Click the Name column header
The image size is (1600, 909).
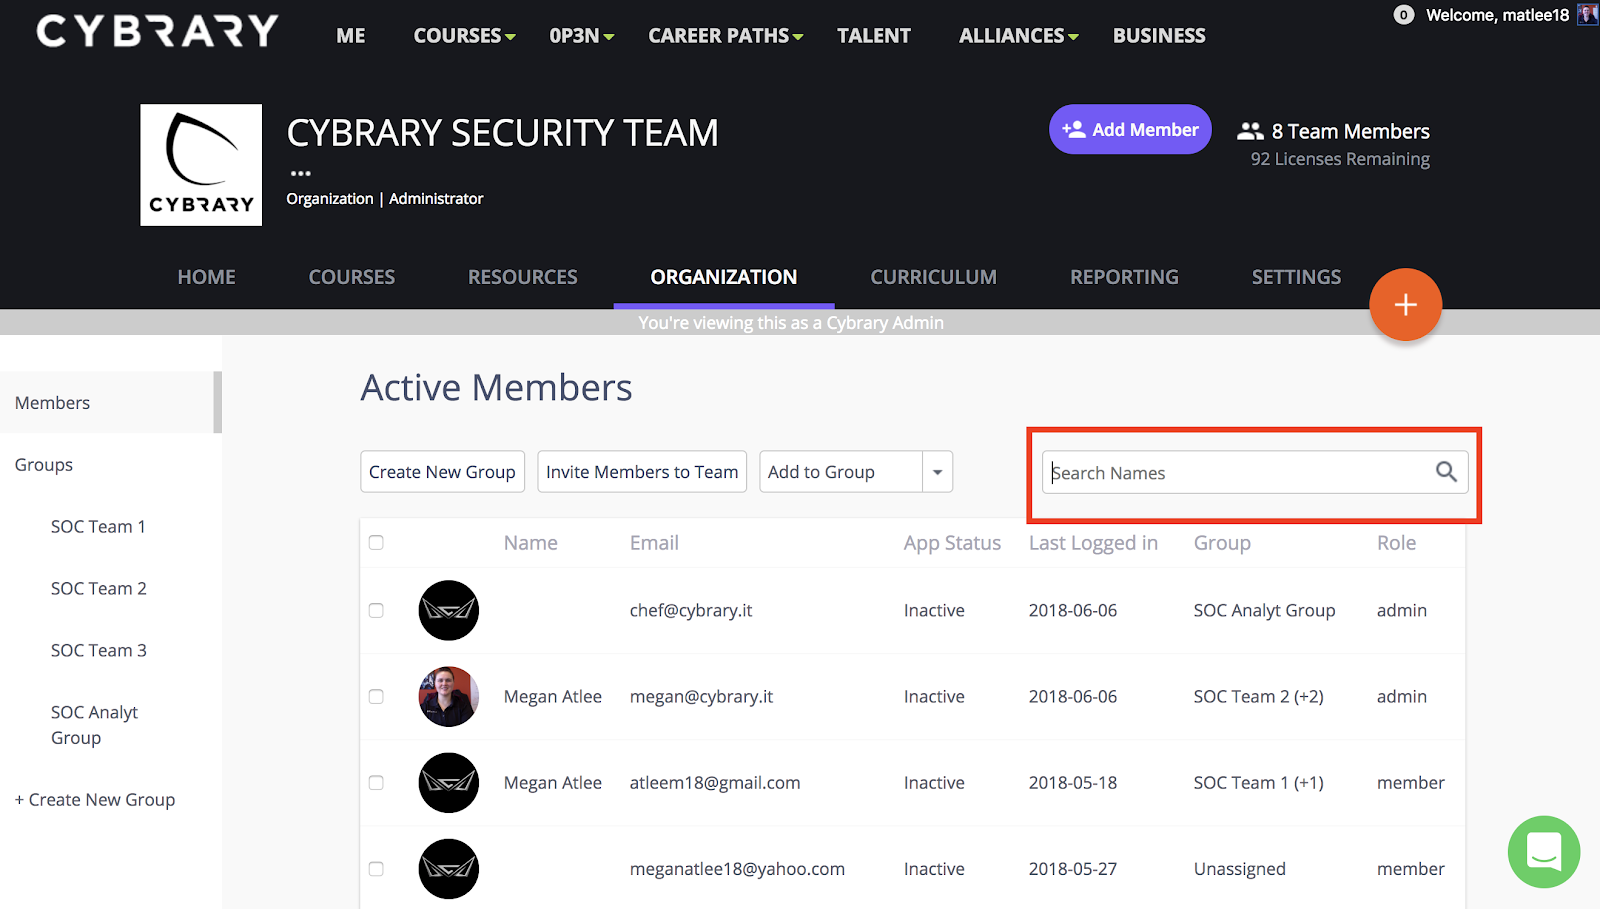531,543
